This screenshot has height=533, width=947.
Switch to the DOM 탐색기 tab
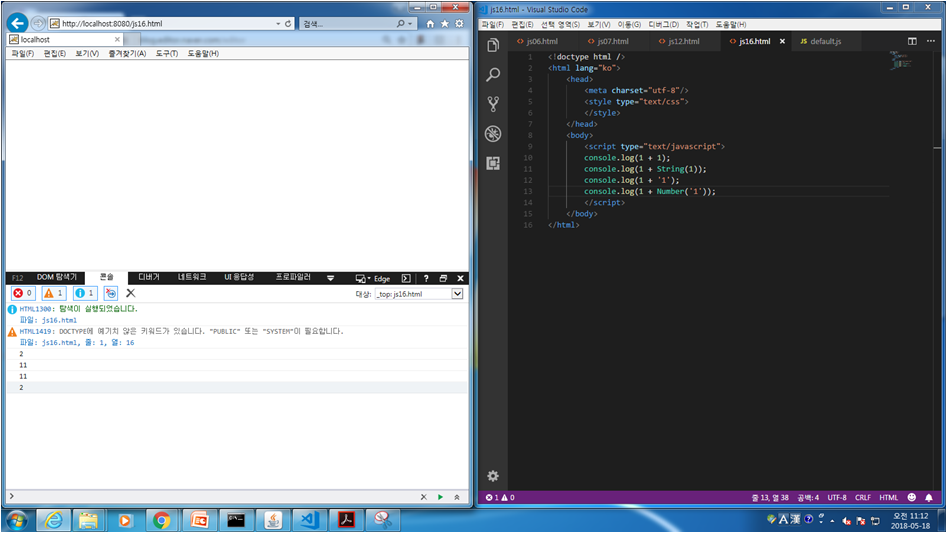[x=57, y=277]
